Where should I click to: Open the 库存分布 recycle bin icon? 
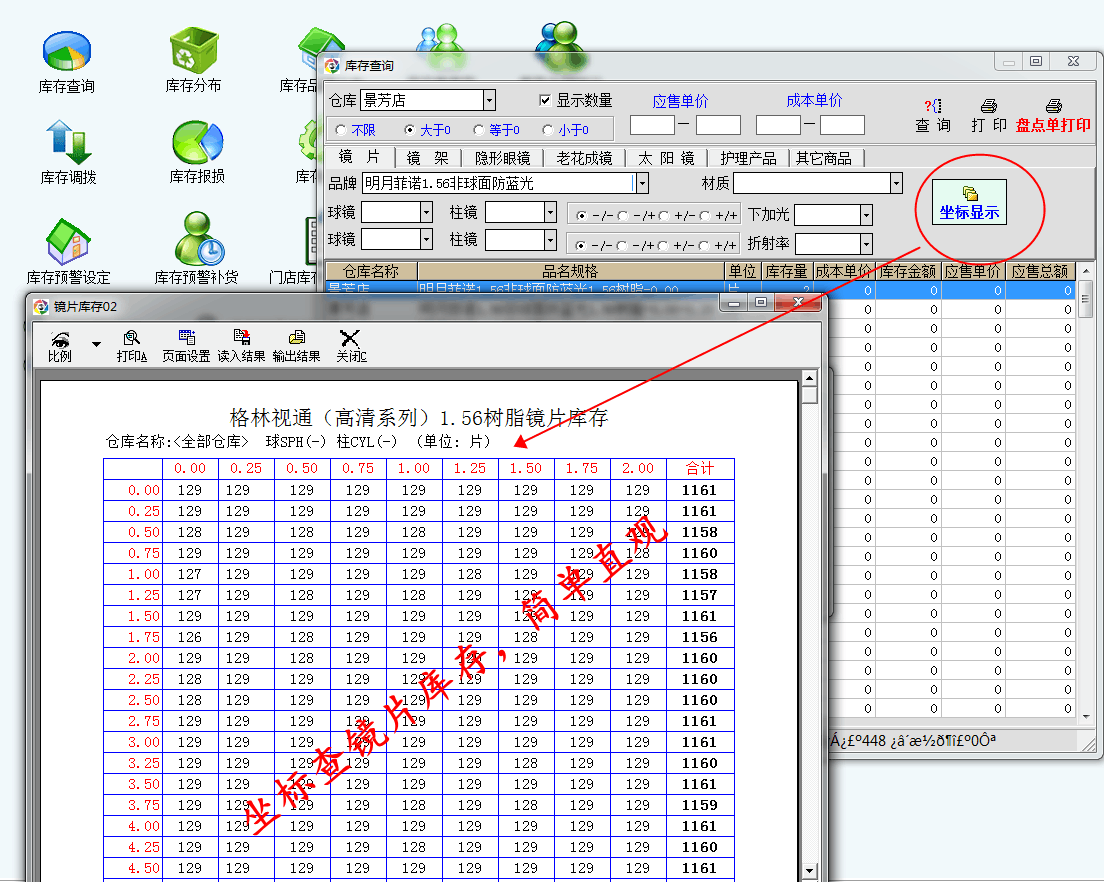[x=193, y=53]
